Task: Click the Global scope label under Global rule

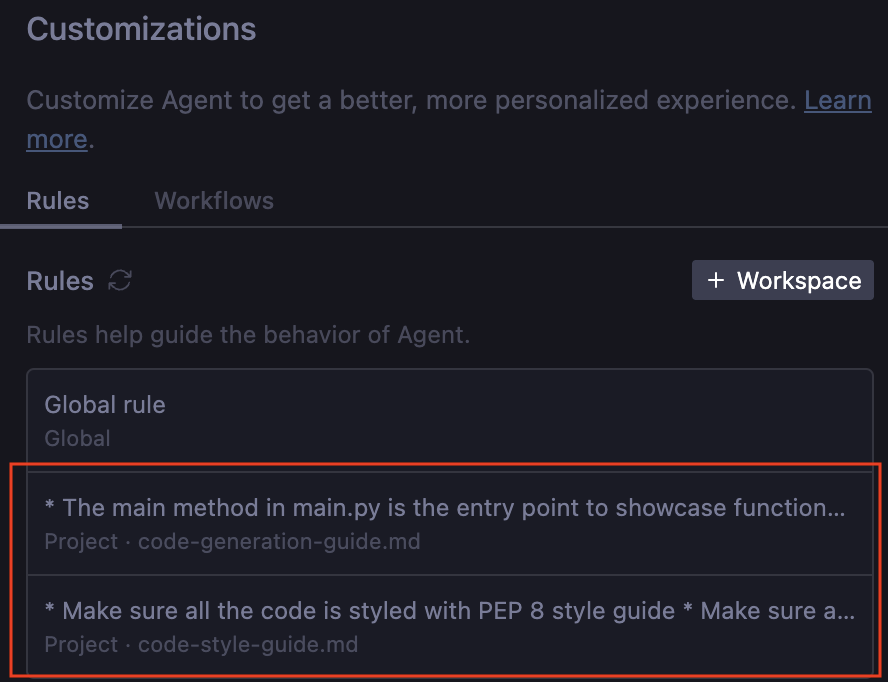Action: (x=77, y=438)
